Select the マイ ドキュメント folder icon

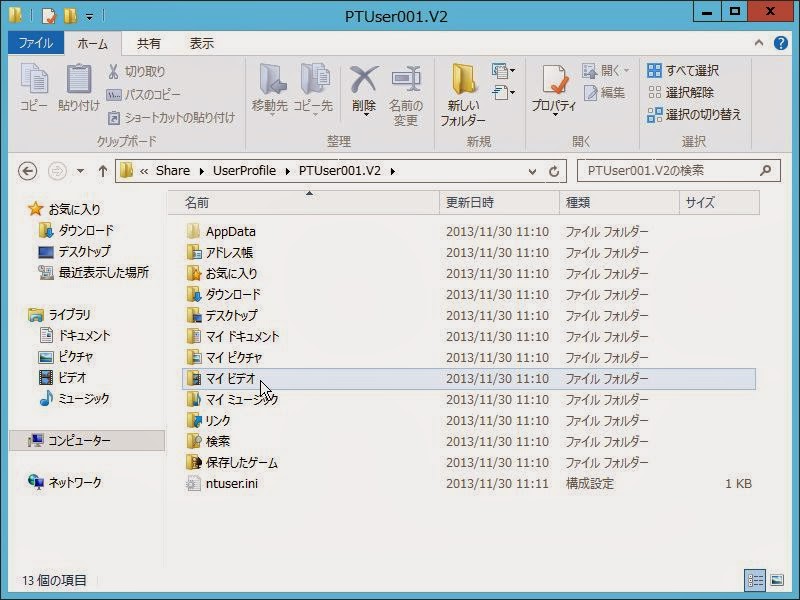pyautogui.click(x=193, y=337)
